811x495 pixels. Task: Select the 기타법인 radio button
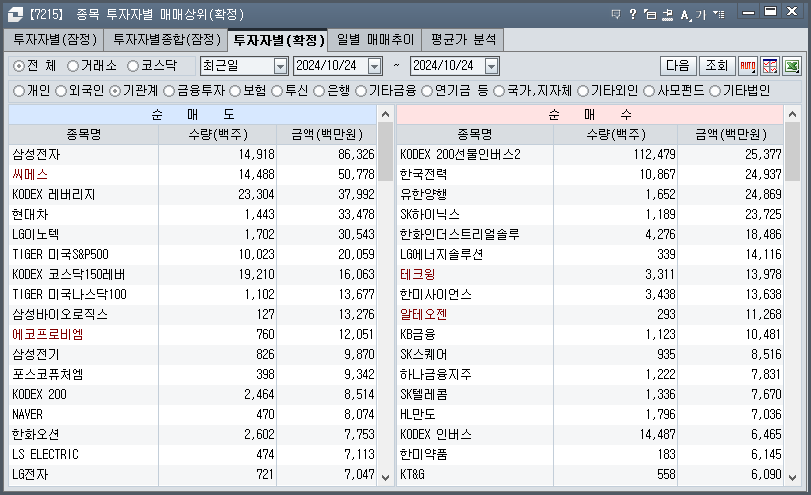pyautogui.click(x=715, y=91)
